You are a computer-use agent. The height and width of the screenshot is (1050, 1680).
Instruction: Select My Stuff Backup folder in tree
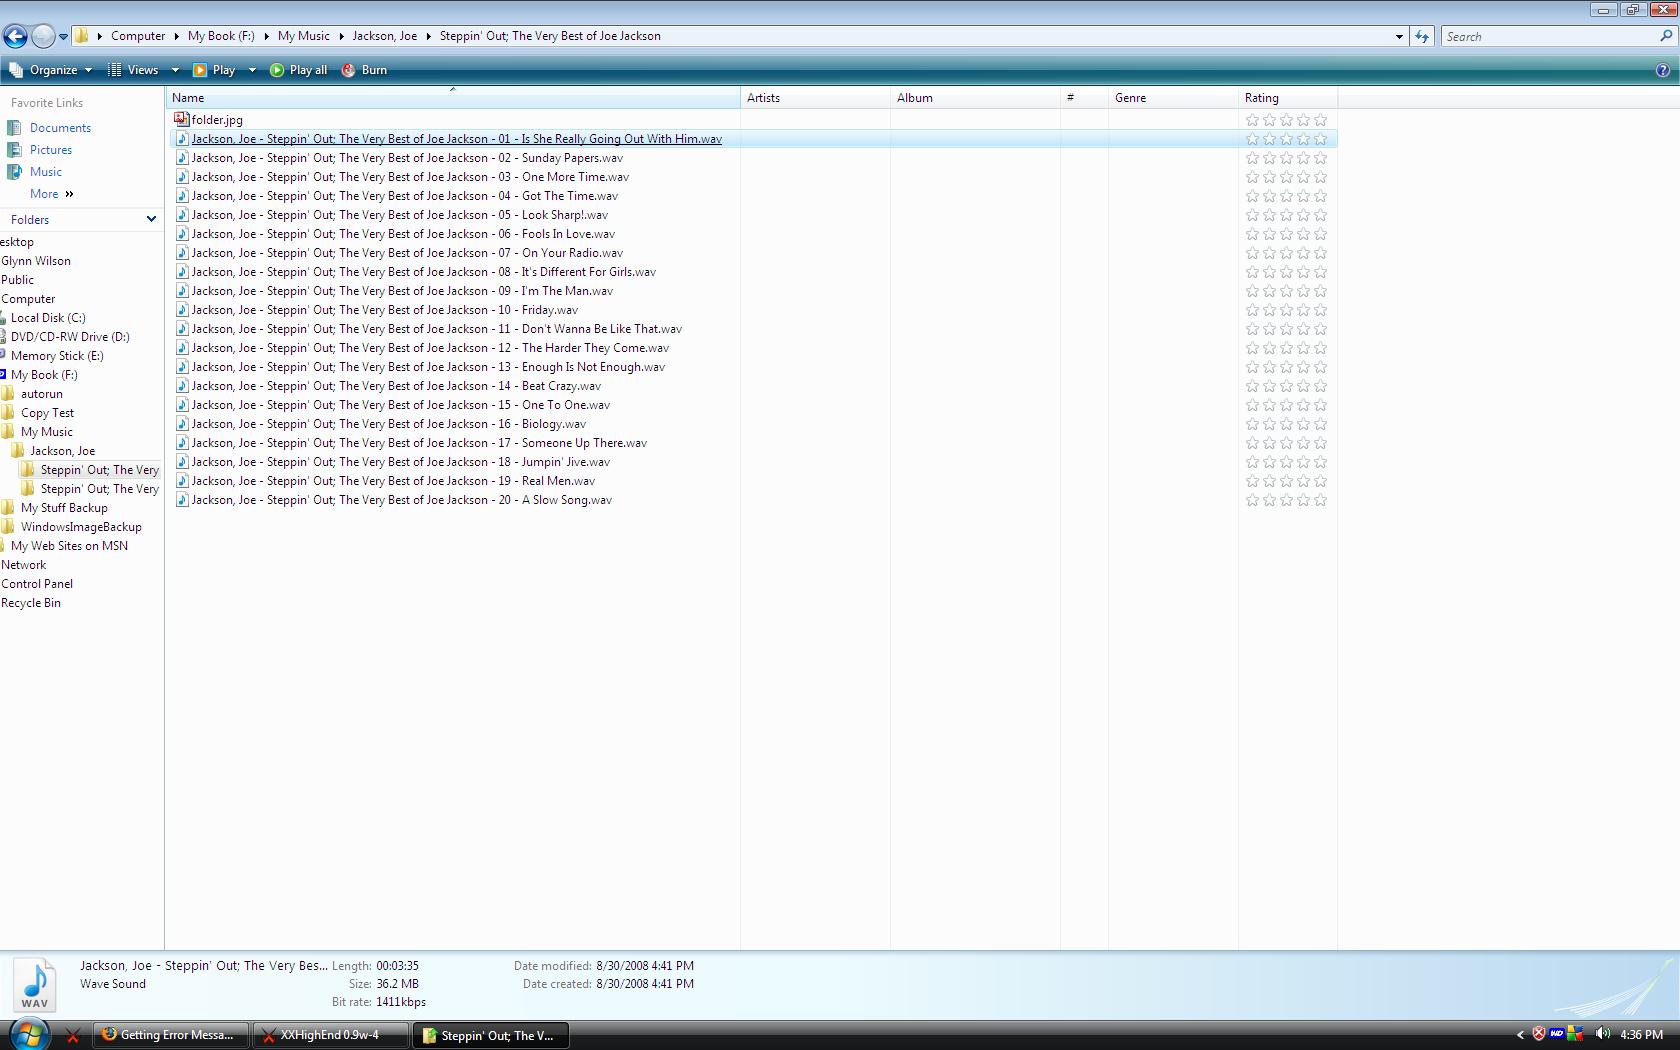tap(64, 508)
